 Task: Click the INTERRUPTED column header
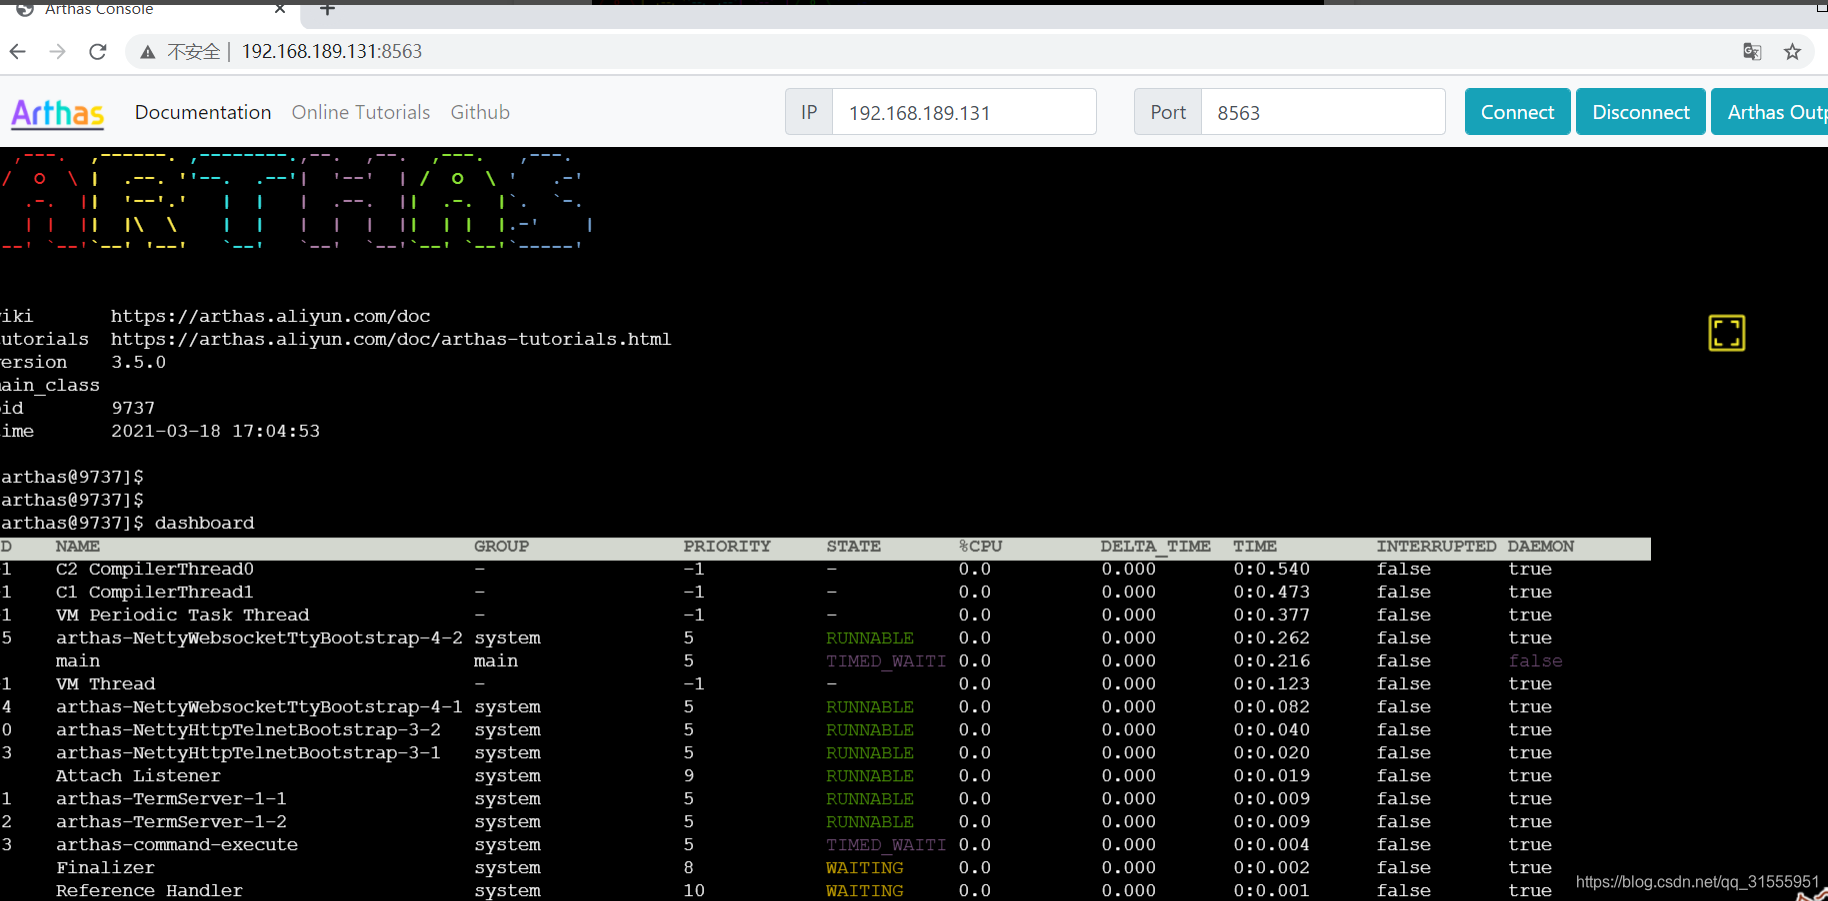(1436, 546)
